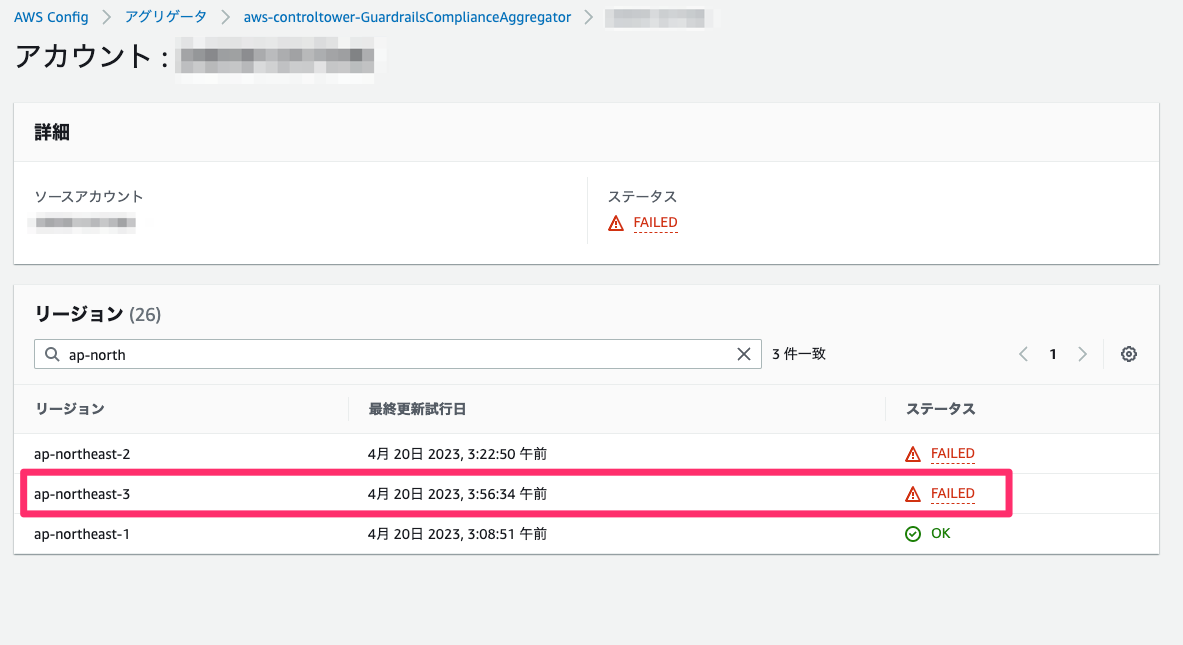Click the warning icon in ap-northeast-2 row
This screenshot has width=1183, height=645.
pos(913,454)
